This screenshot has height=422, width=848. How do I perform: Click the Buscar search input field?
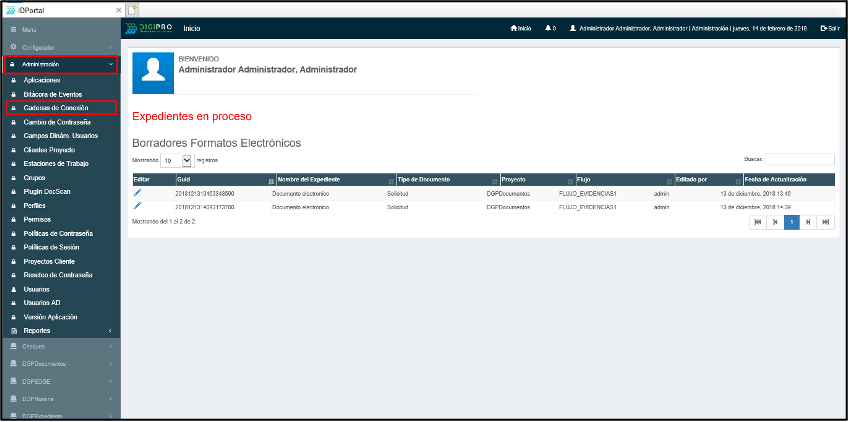[798, 159]
